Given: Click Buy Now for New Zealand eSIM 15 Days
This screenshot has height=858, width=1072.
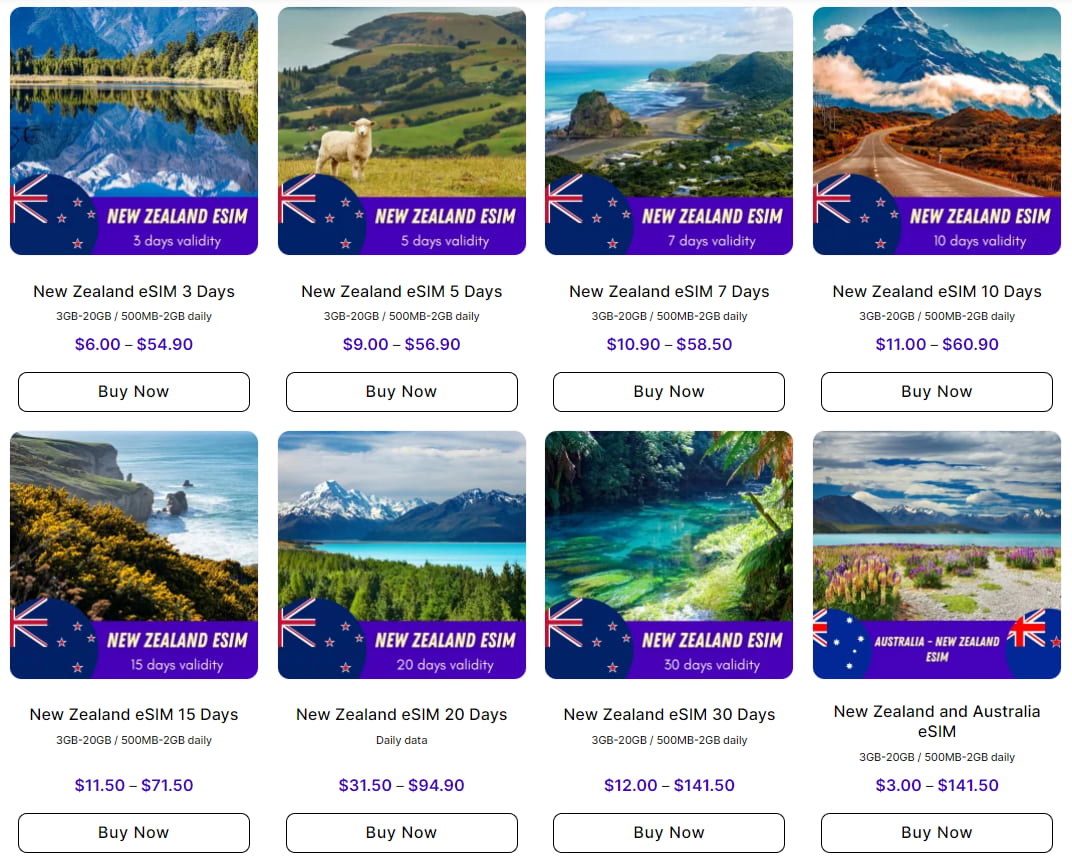Looking at the screenshot, I should [x=133, y=832].
